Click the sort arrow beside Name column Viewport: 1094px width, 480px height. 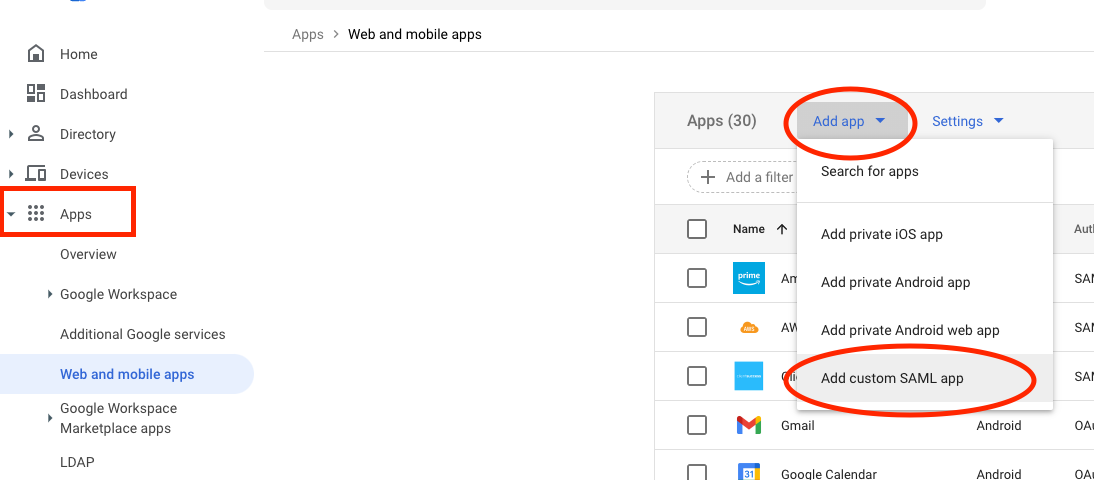click(x=782, y=229)
